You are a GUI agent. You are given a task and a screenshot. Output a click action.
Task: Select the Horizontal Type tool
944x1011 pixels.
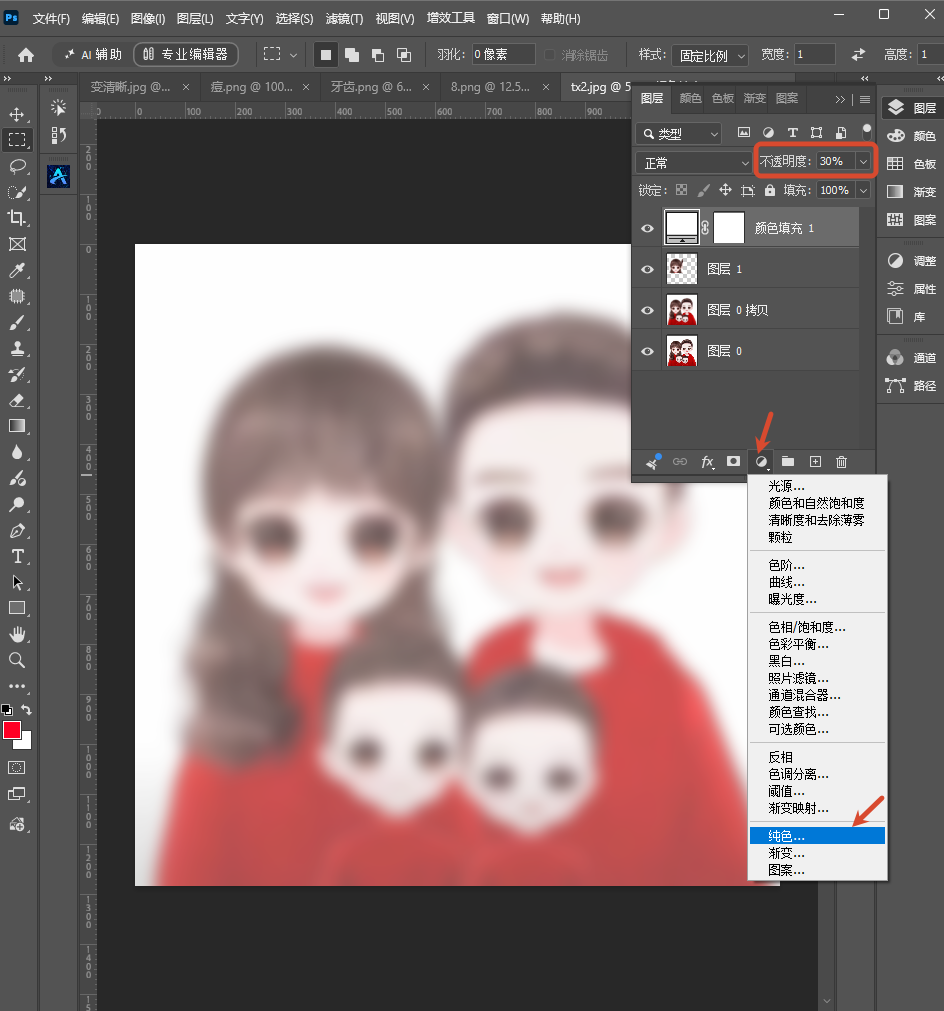17,556
